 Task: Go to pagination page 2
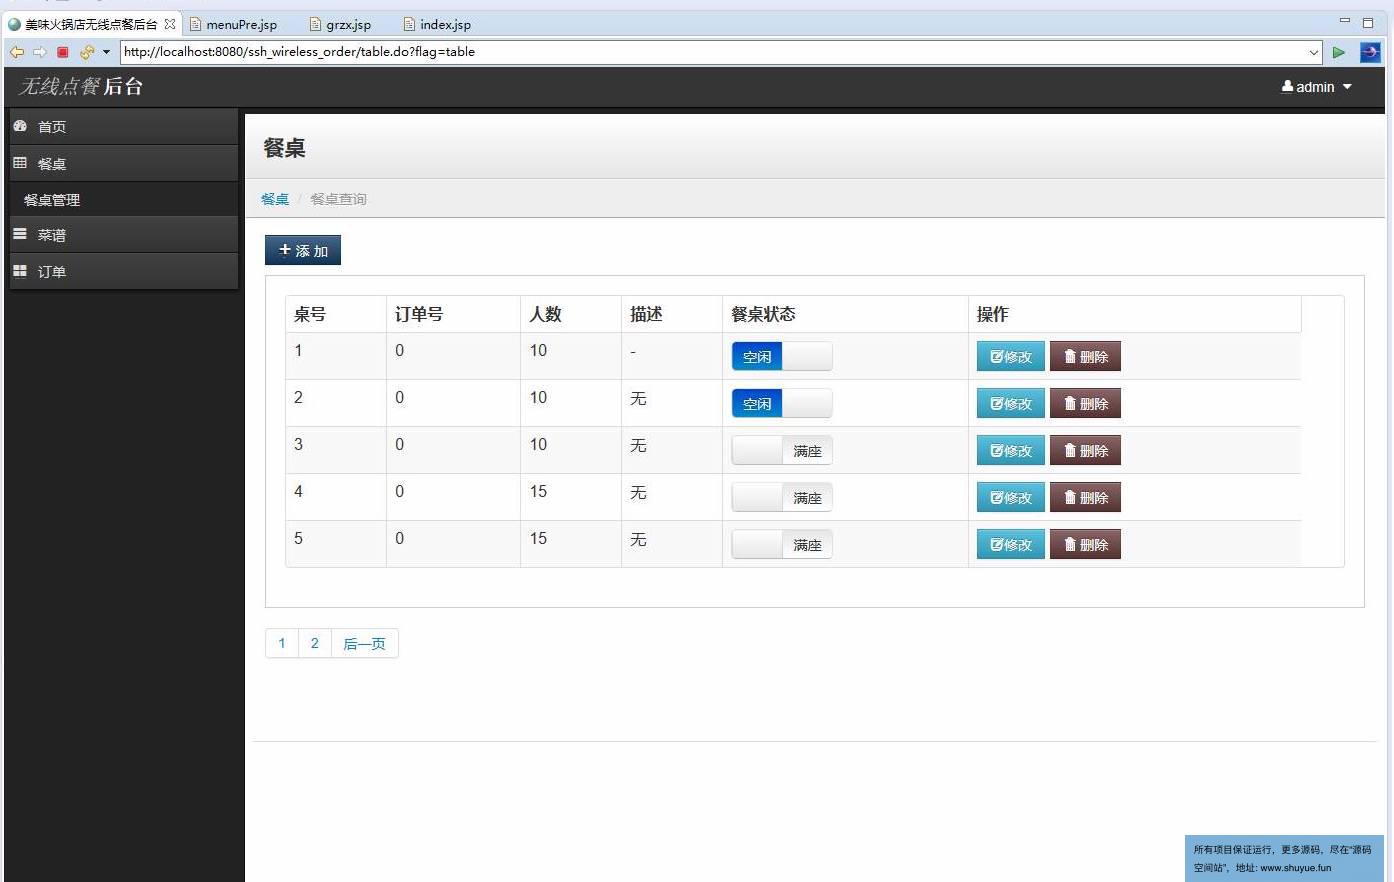314,643
